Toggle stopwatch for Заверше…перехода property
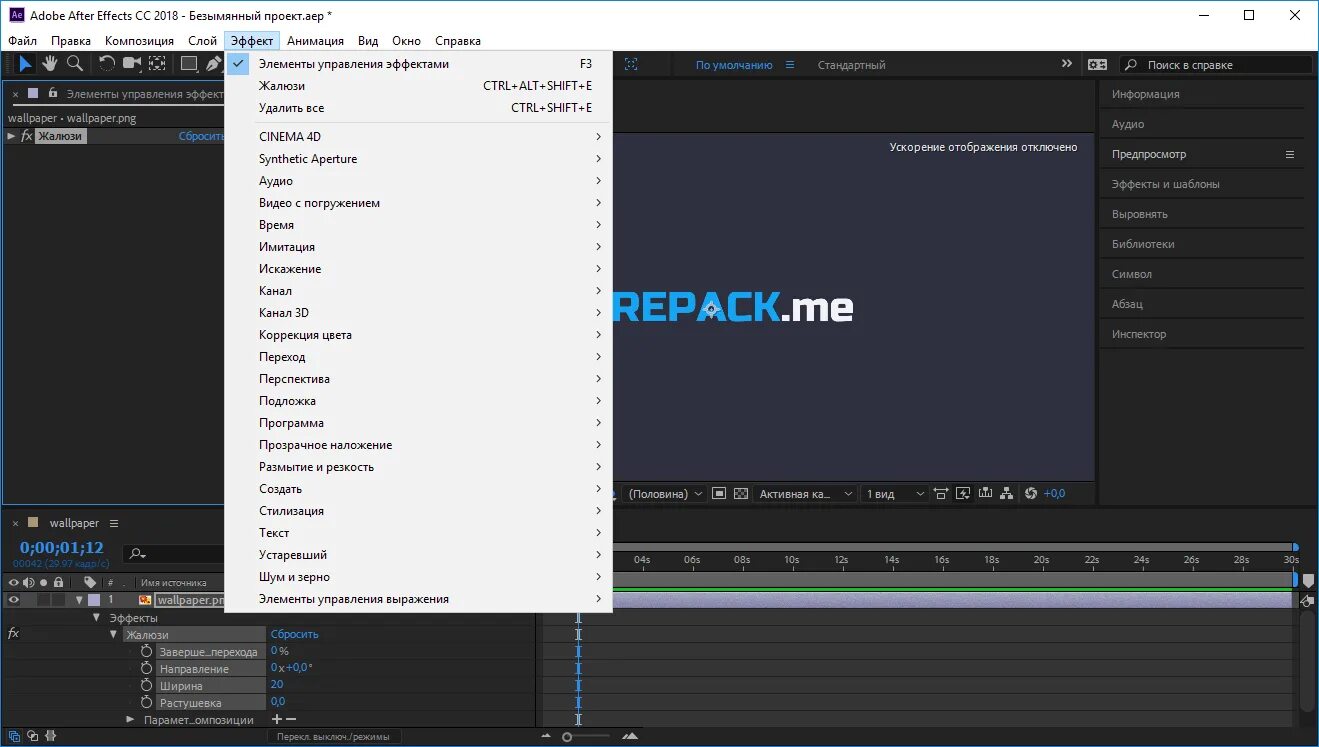Image resolution: width=1319 pixels, height=747 pixels. click(x=146, y=651)
